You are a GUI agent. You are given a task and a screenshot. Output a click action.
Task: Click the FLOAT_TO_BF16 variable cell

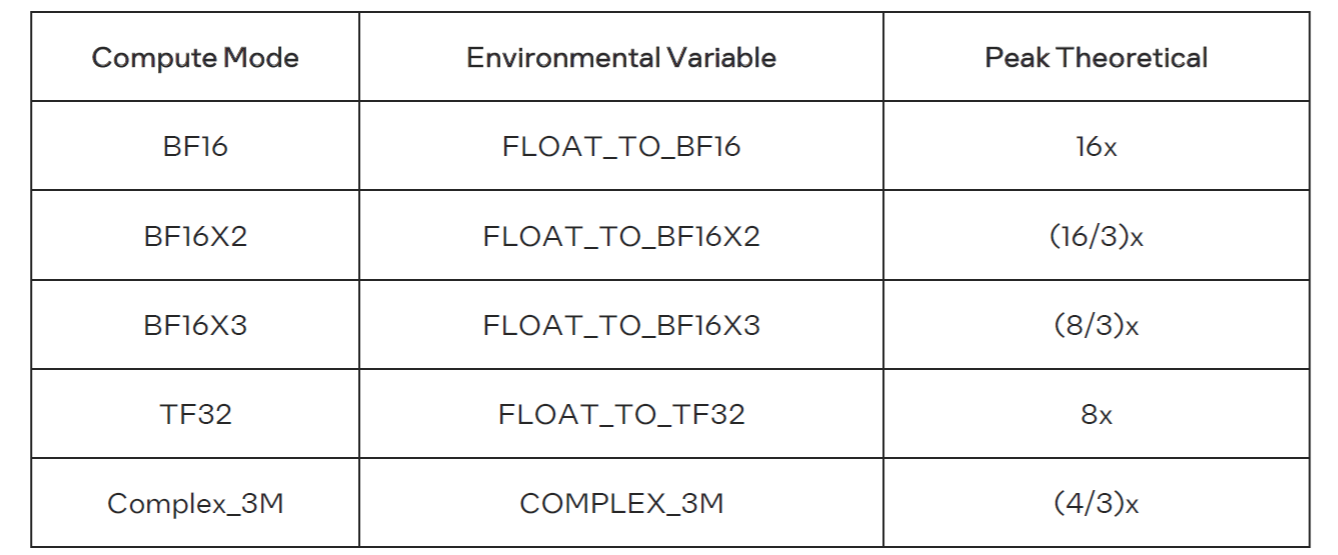point(621,146)
